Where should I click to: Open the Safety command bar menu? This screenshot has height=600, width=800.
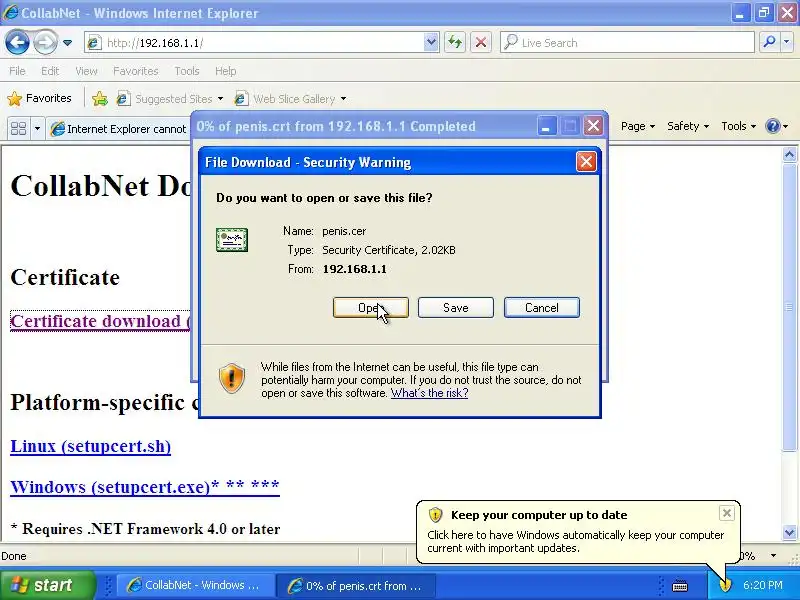click(688, 126)
